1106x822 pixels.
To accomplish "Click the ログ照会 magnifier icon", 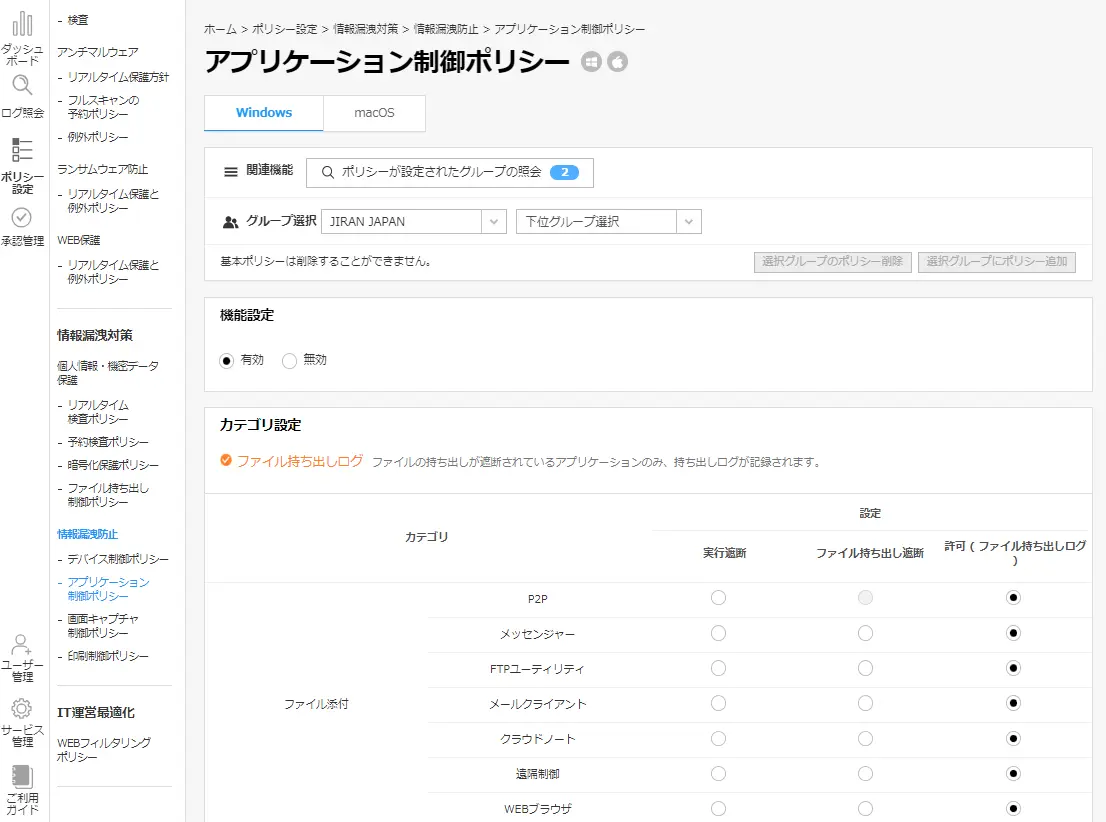I will tap(22, 87).
